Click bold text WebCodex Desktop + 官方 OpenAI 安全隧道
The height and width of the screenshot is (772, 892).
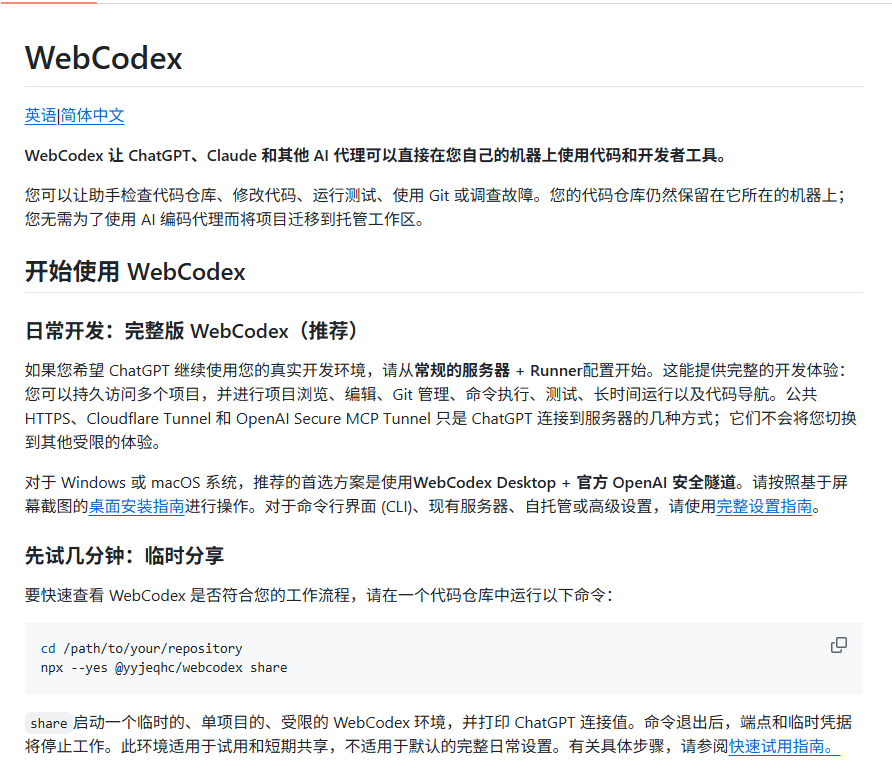pyautogui.click(x=575, y=482)
